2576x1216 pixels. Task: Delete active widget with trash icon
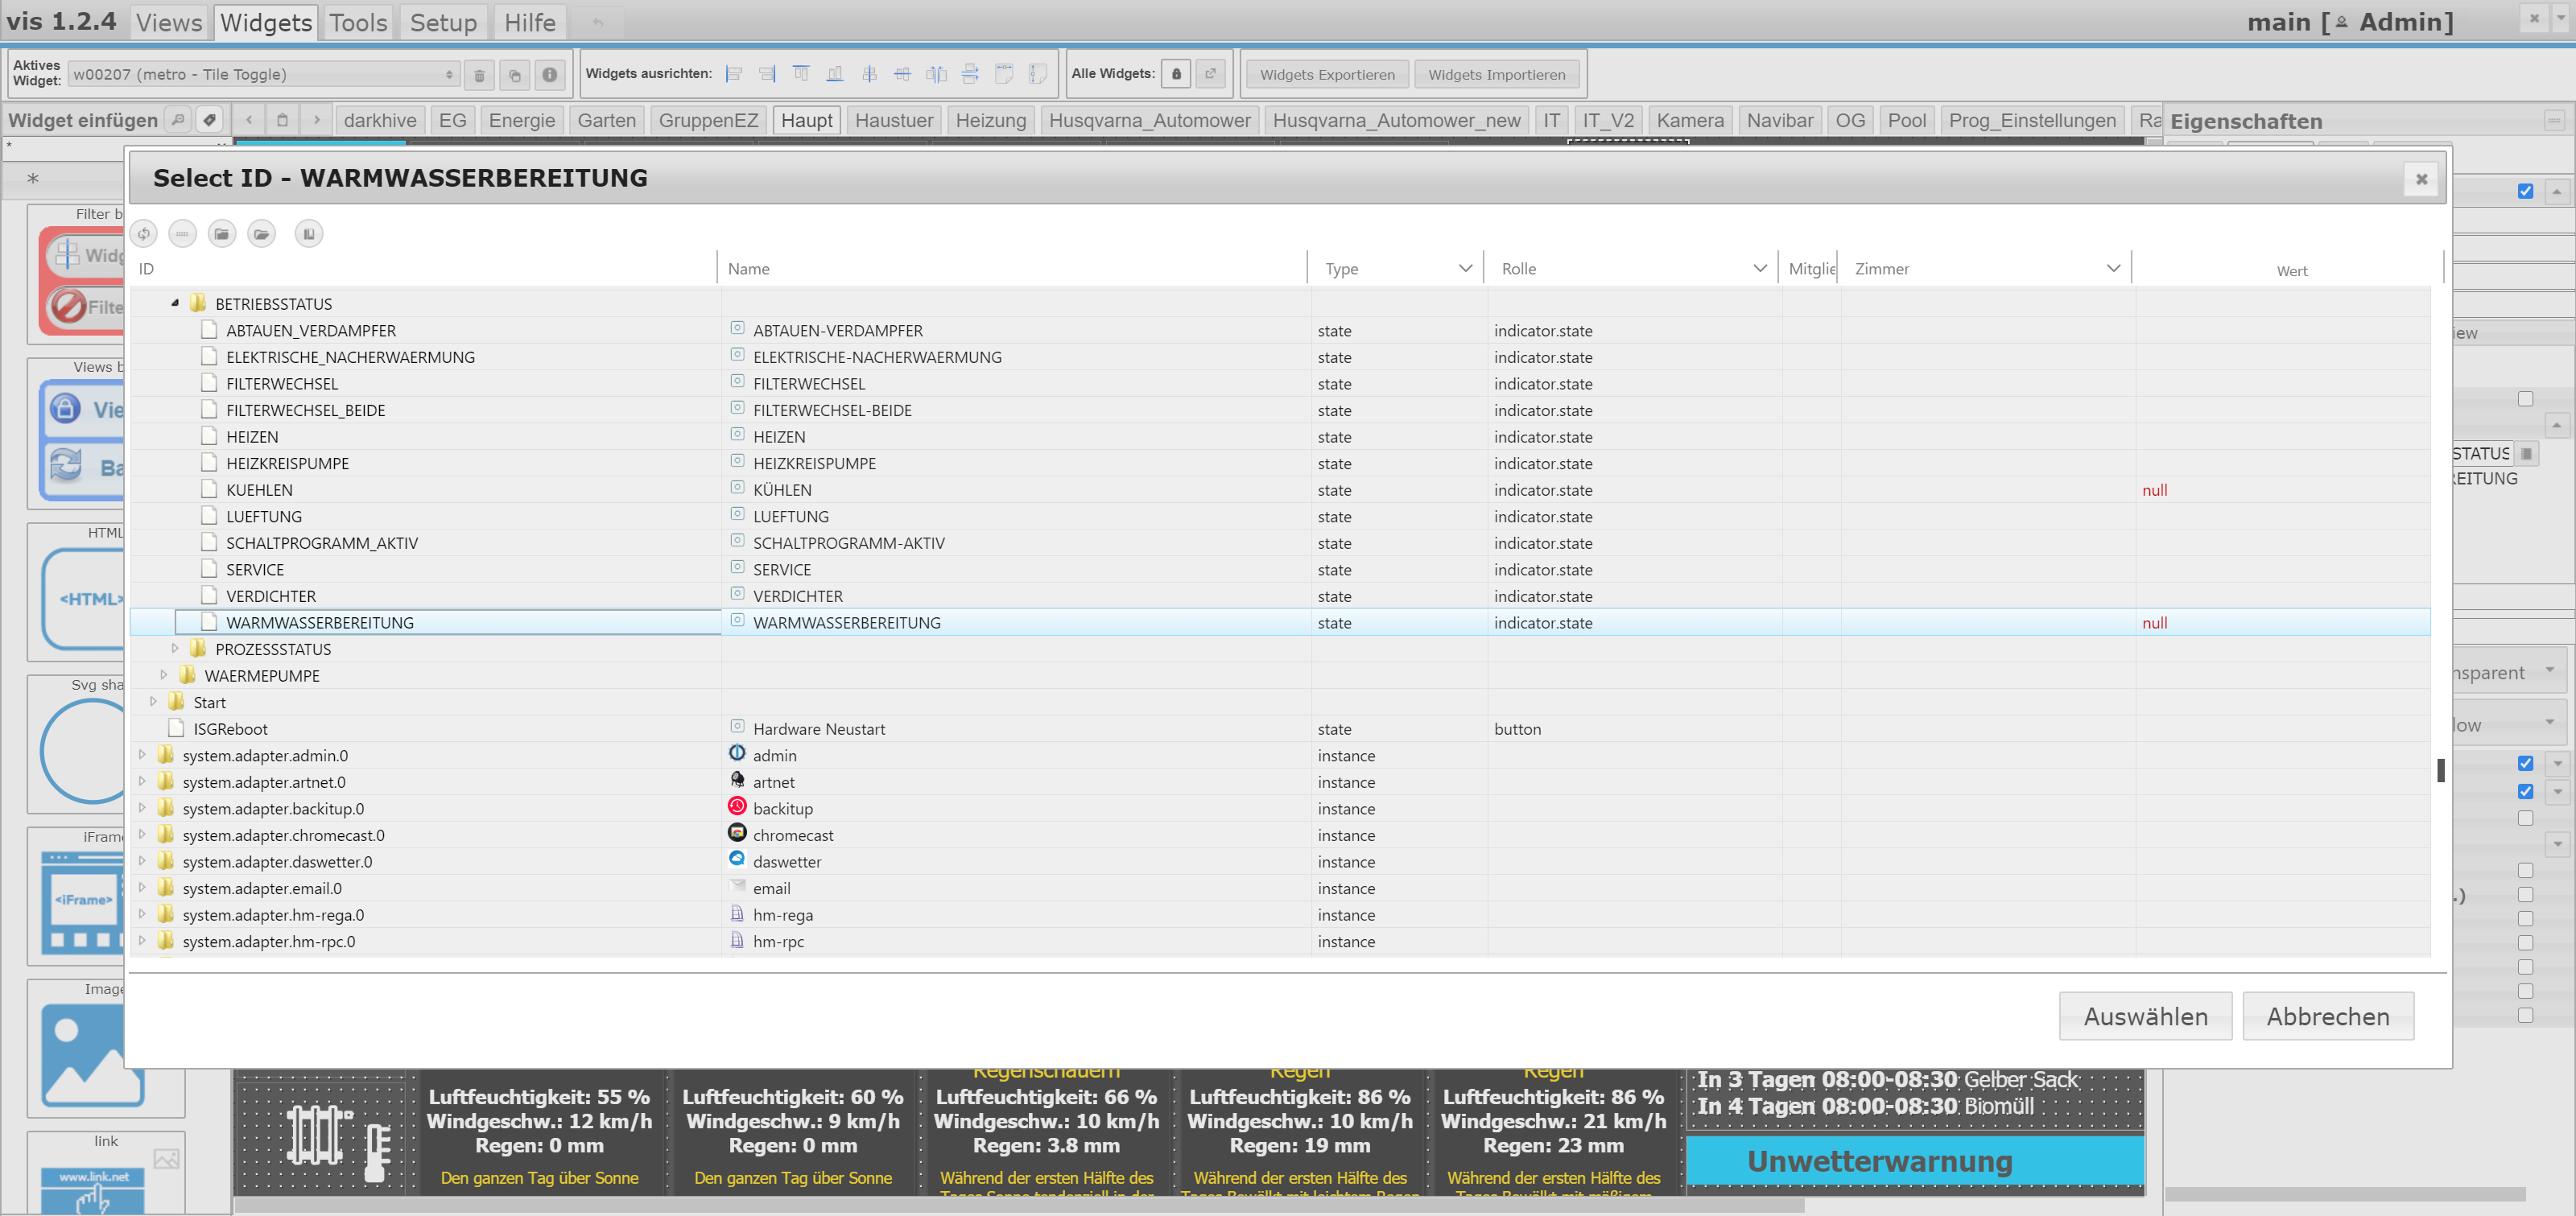click(x=479, y=75)
